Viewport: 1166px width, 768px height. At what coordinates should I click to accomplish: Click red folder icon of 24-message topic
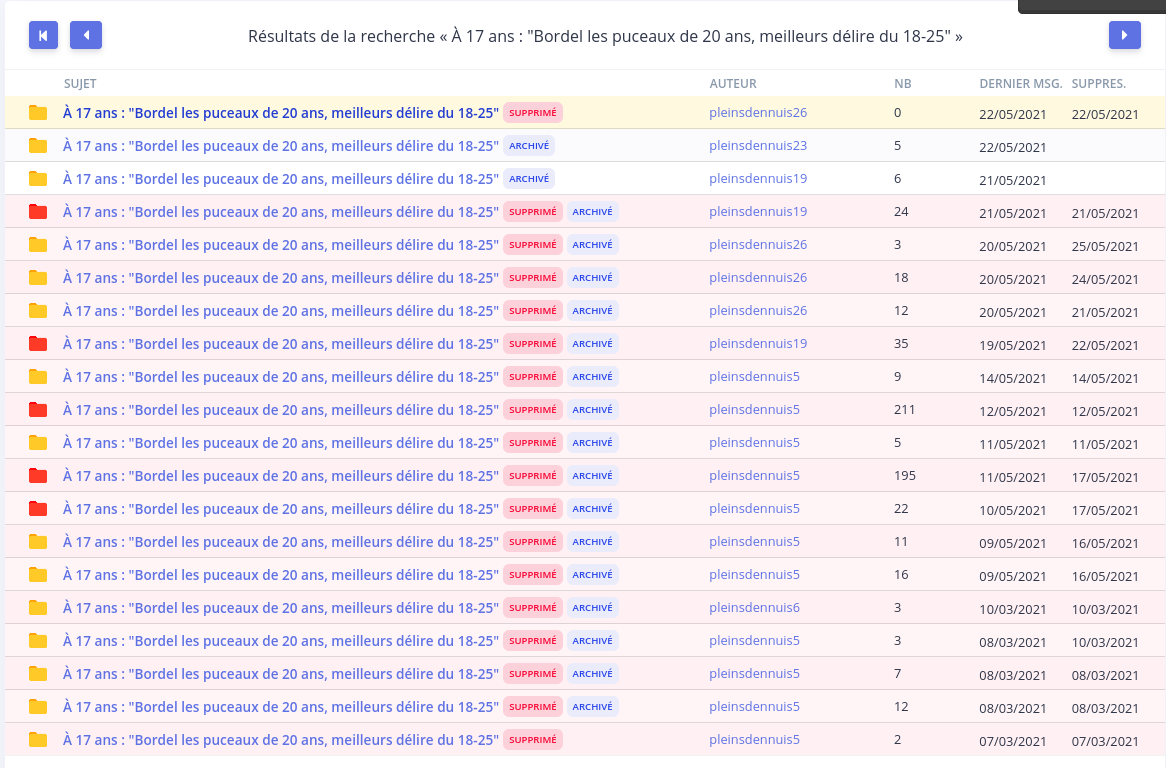(x=38, y=212)
